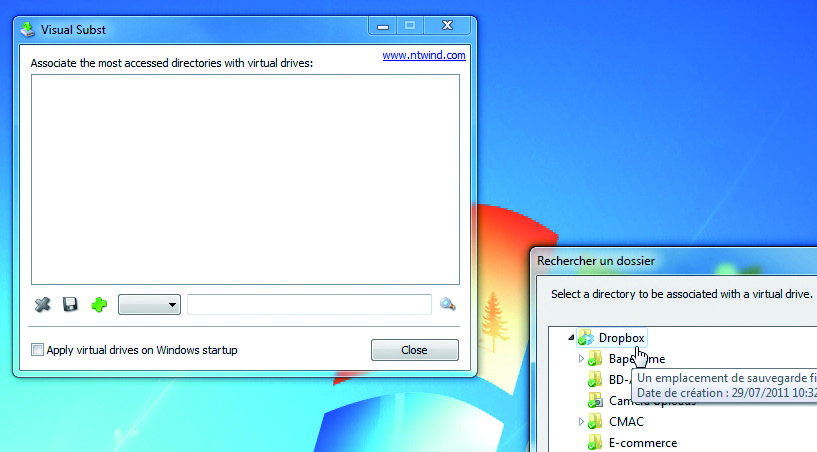Select the CMAC folder
This screenshot has height=452, width=817.
(626, 421)
